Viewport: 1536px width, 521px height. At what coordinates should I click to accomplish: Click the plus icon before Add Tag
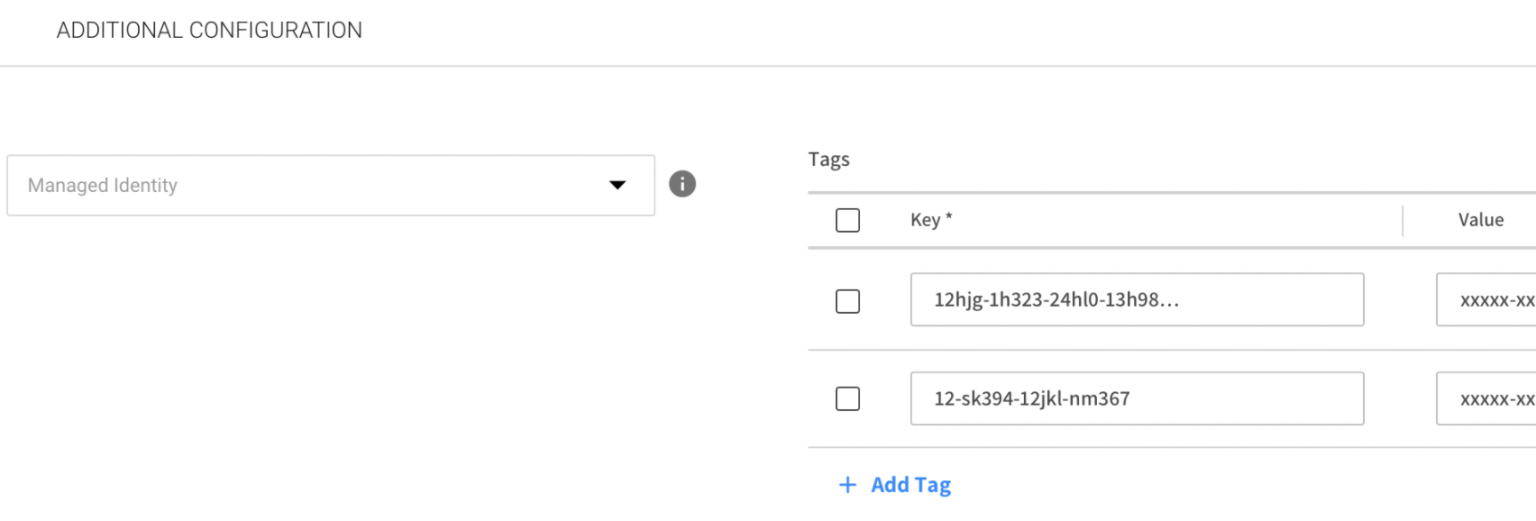(x=848, y=485)
